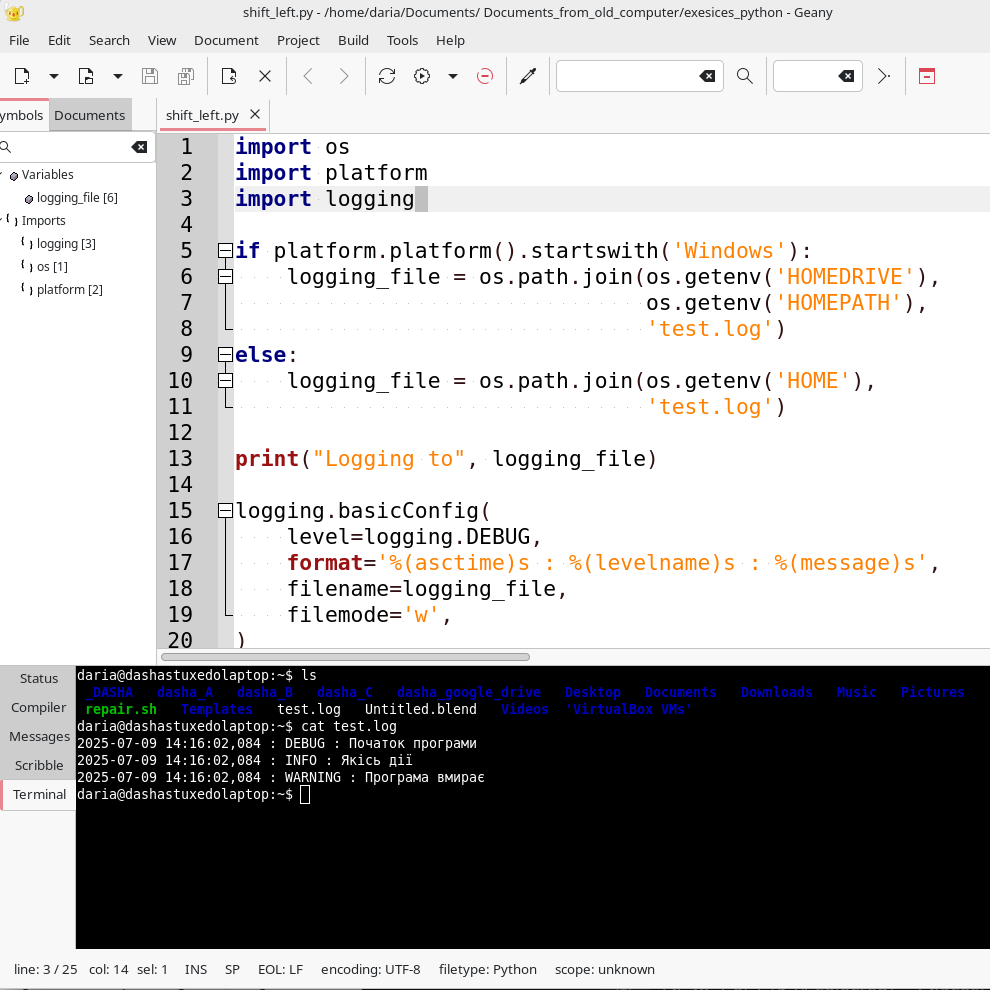This screenshot has height=990, width=990.
Task: Open the new file template dropdown arrow
Action: (x=54, y=76)
